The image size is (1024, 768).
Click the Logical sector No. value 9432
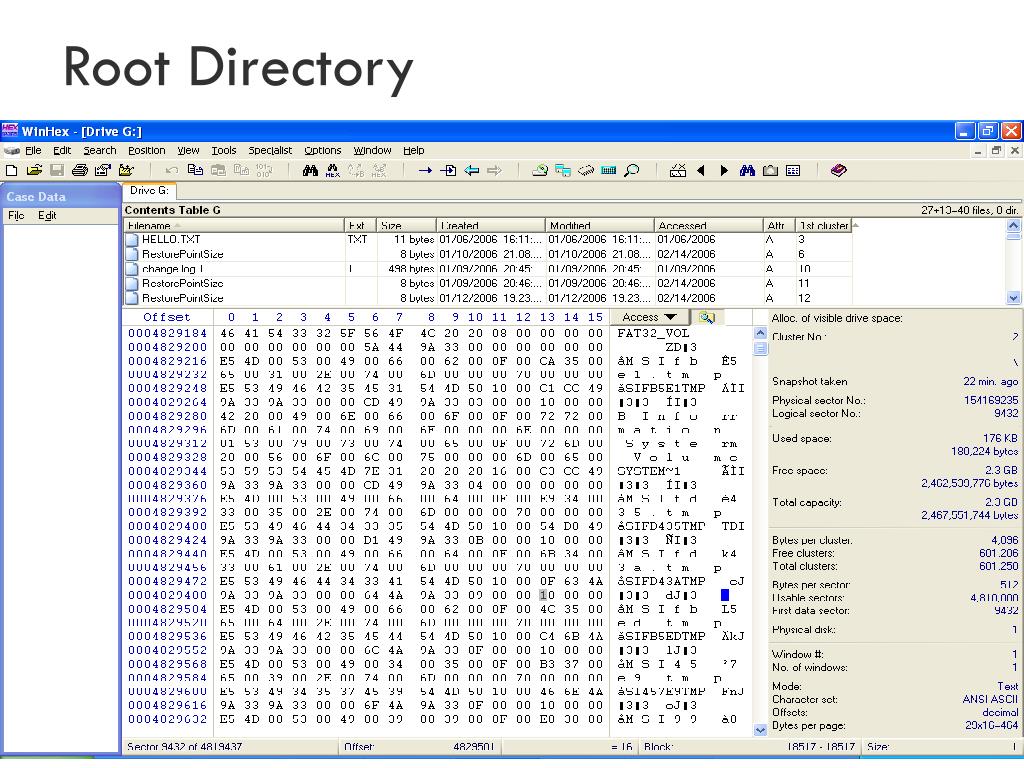1006,413
